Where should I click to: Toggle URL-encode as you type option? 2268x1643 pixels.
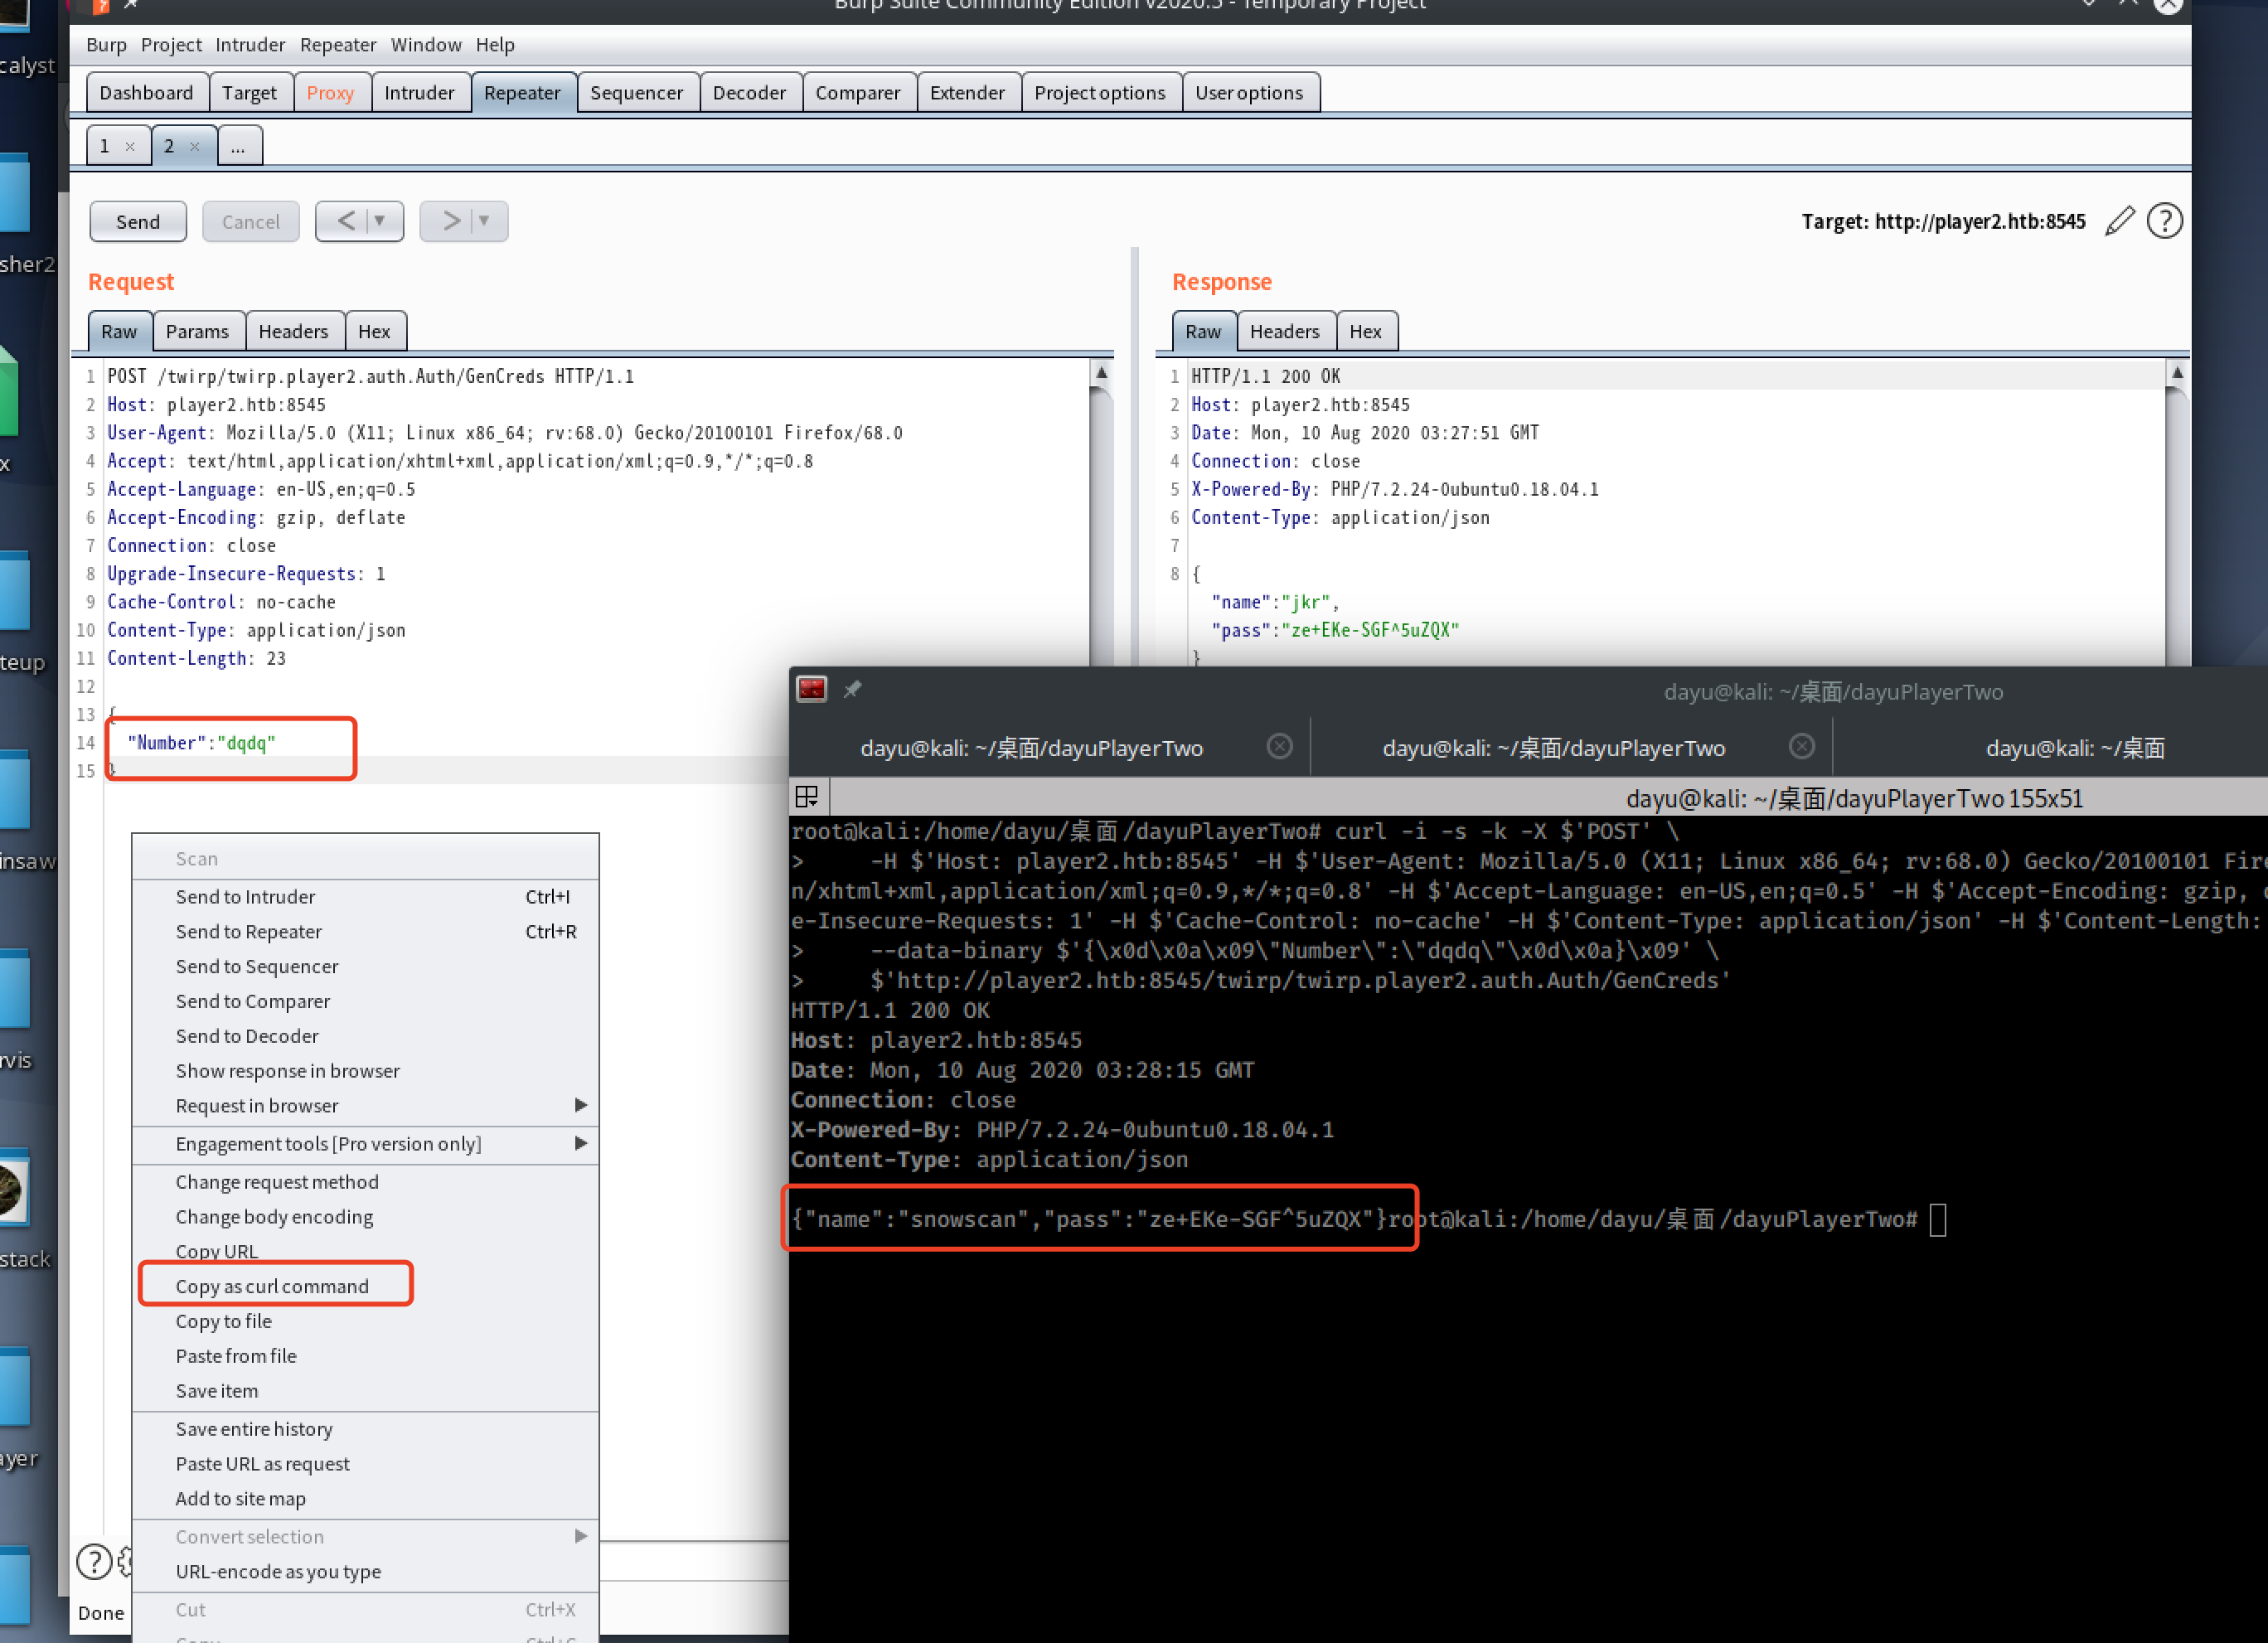click(278, 1571)
